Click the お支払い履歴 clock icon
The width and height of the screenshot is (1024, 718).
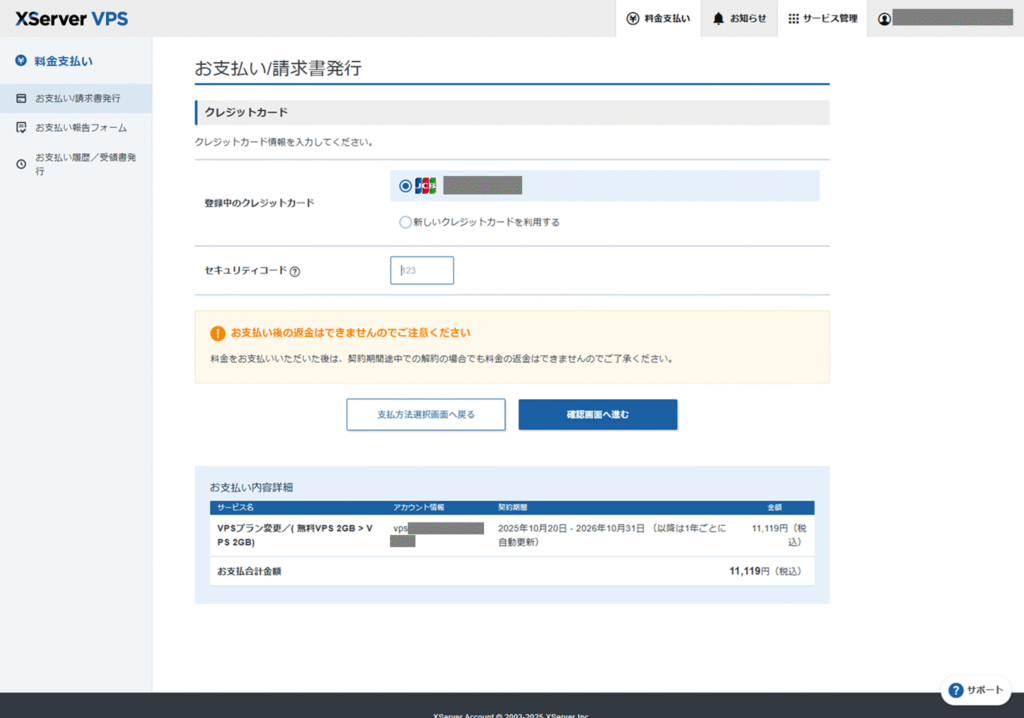(x=21, y=164)
